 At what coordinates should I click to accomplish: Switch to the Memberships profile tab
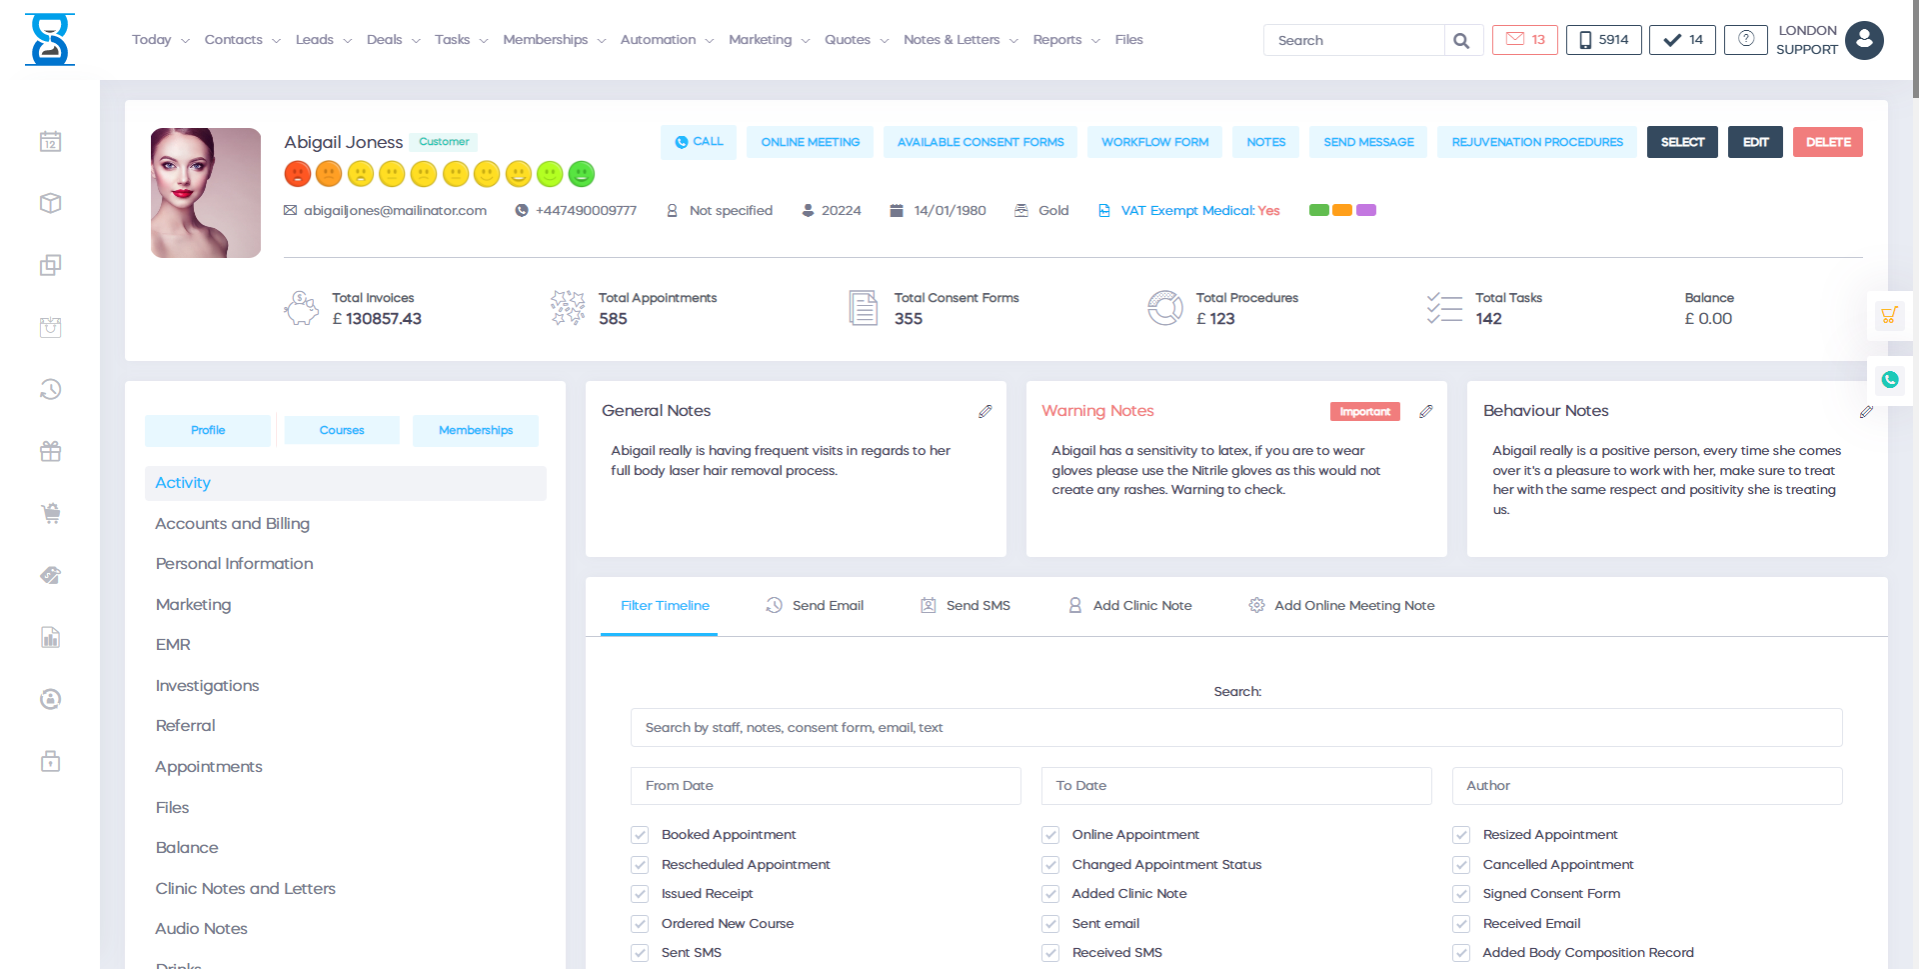coord(475,430)
